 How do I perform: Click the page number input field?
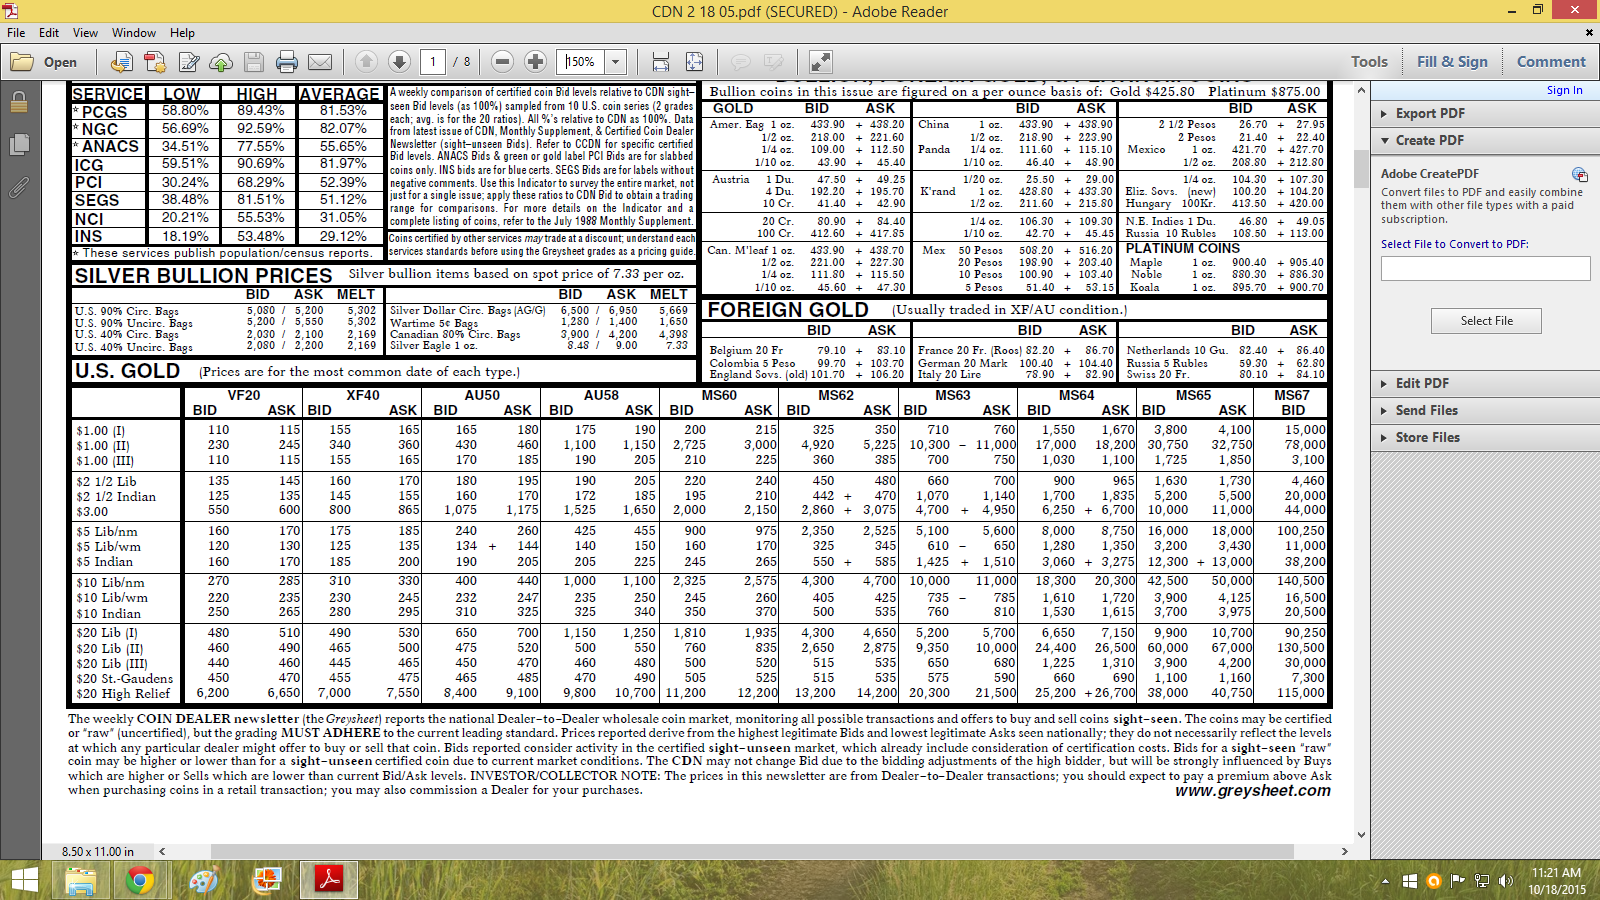[x=433, y=62]
